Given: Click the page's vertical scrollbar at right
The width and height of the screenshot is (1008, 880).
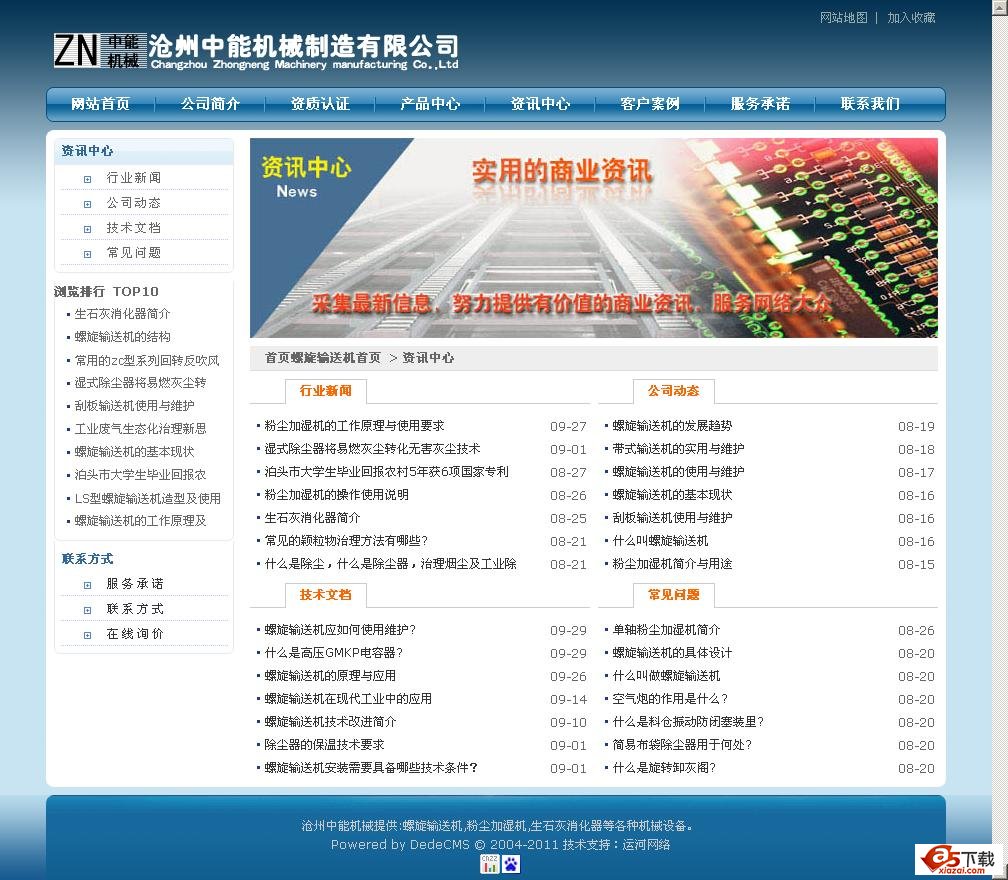Looking at the screenshot, I should point(1000,440).
